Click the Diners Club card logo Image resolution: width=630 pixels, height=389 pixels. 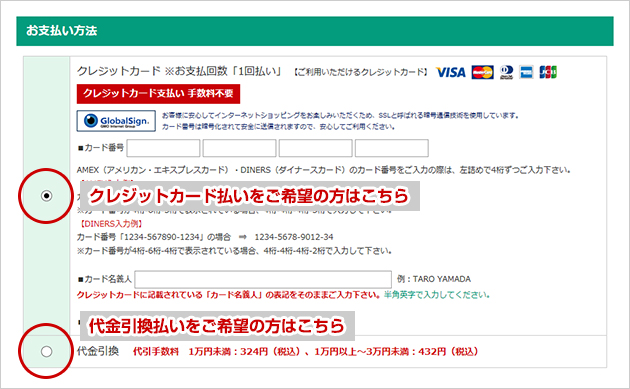(x=506, y=72)
